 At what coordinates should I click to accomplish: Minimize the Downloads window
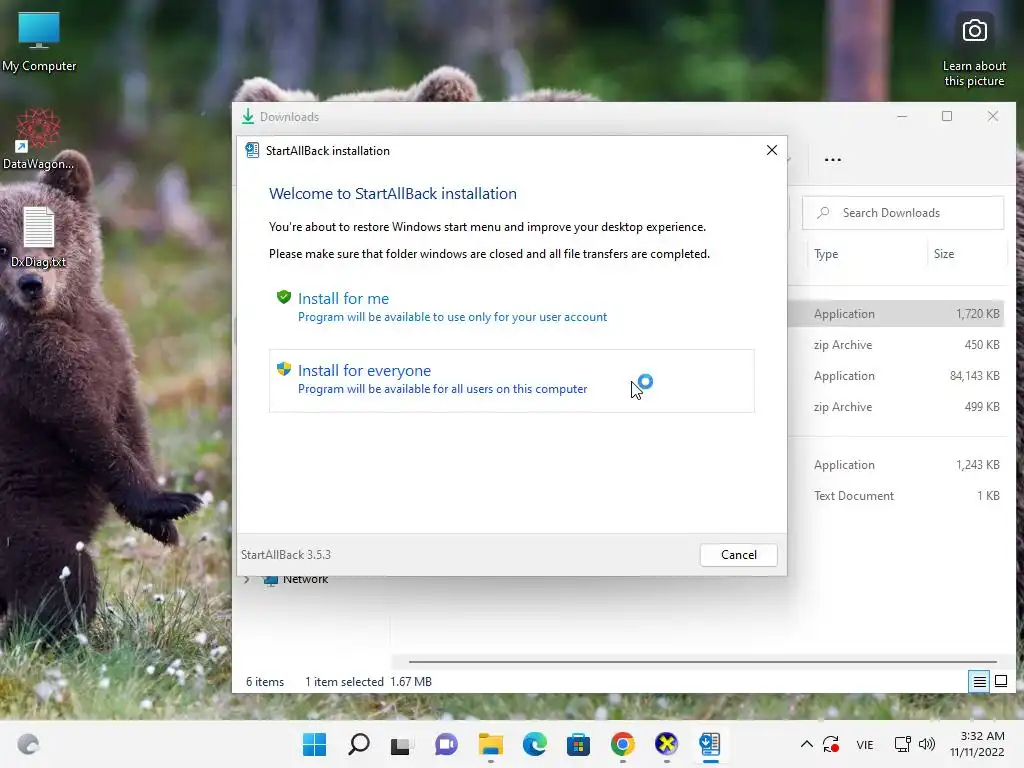pos(902,116)
